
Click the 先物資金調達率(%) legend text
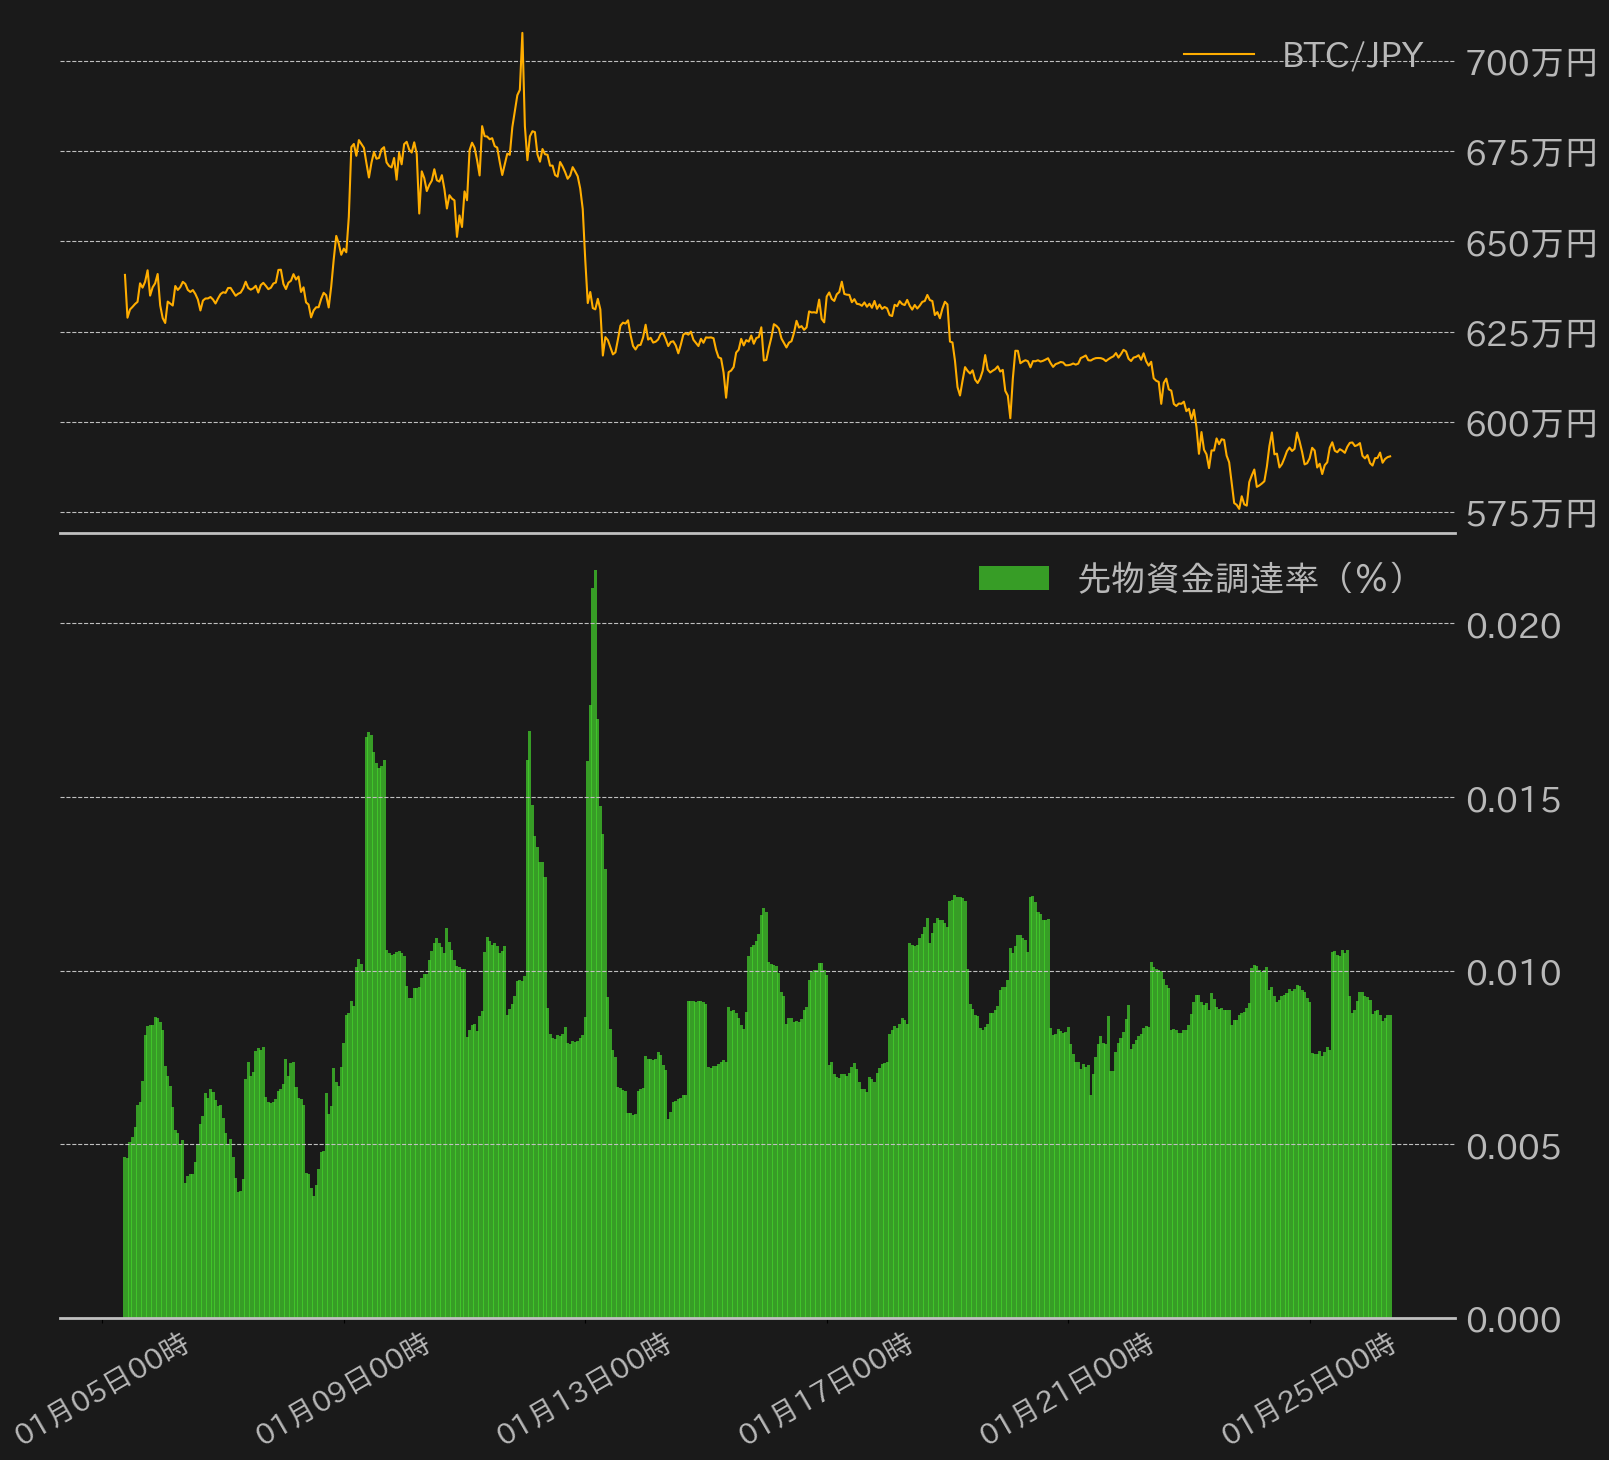coord(1241,578)
